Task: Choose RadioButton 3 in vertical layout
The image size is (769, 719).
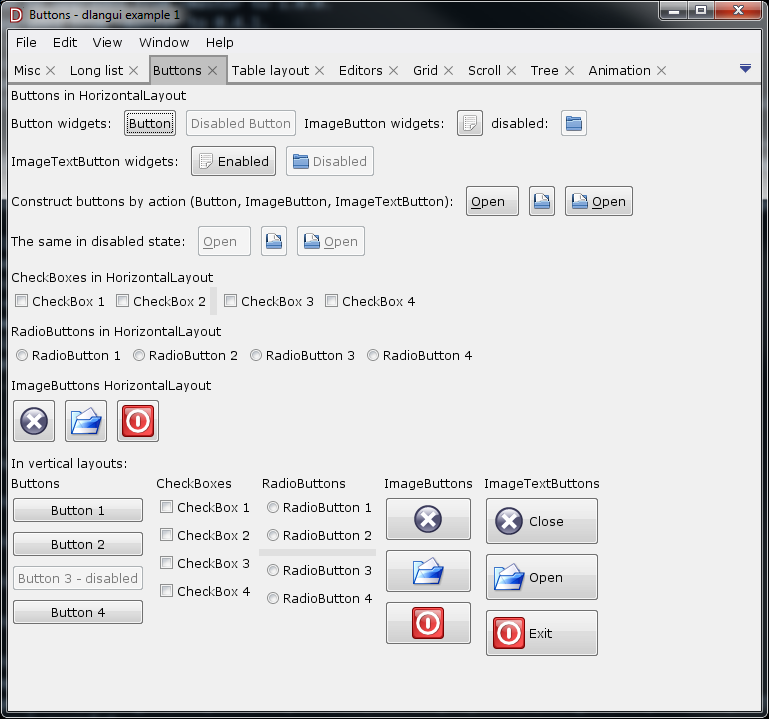Action: (x=273, y=570)
